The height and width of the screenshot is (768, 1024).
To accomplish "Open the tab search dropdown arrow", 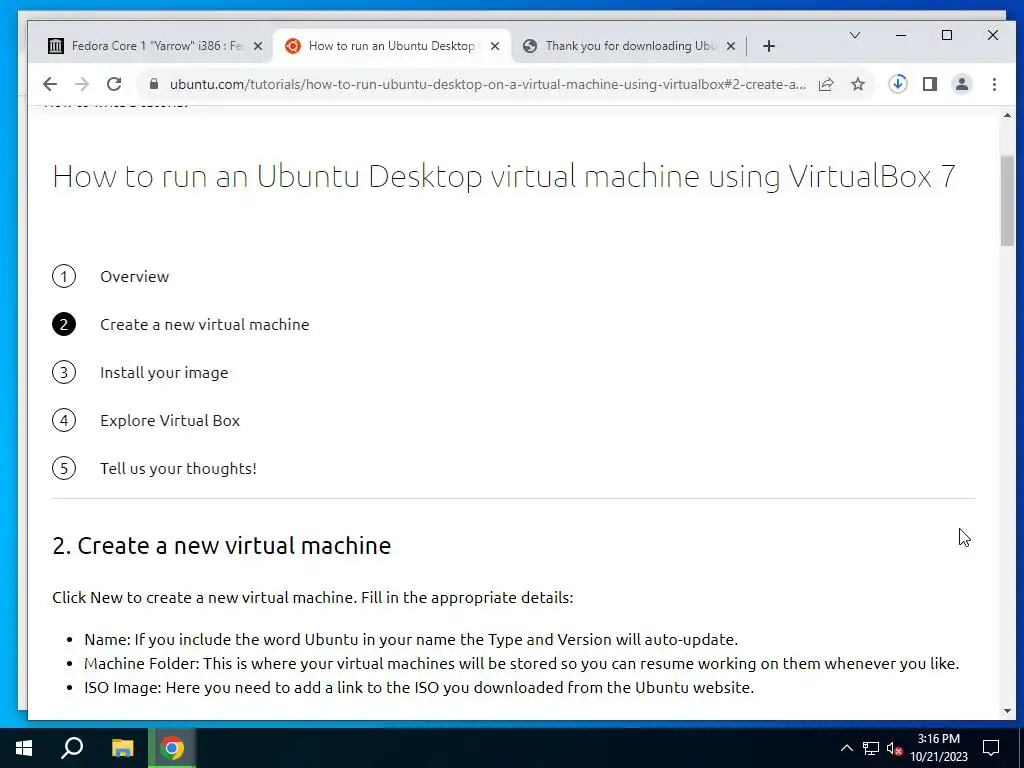I will pos(854,35).
